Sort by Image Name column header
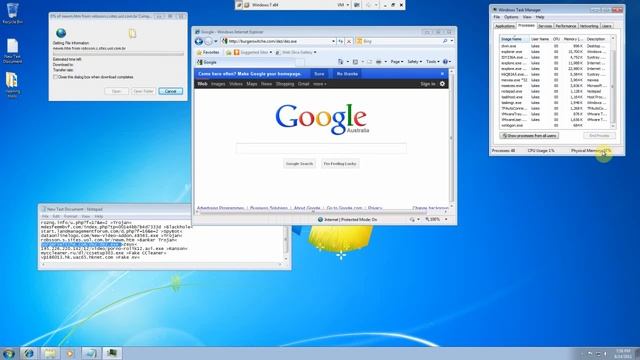The width and height of the screenshot is (640, 360). click(515, 39)
